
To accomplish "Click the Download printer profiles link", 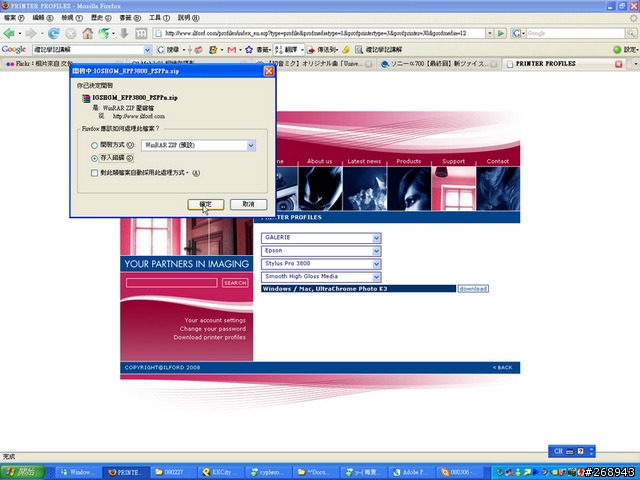I will pyautogui.click(x=209, y=338).
